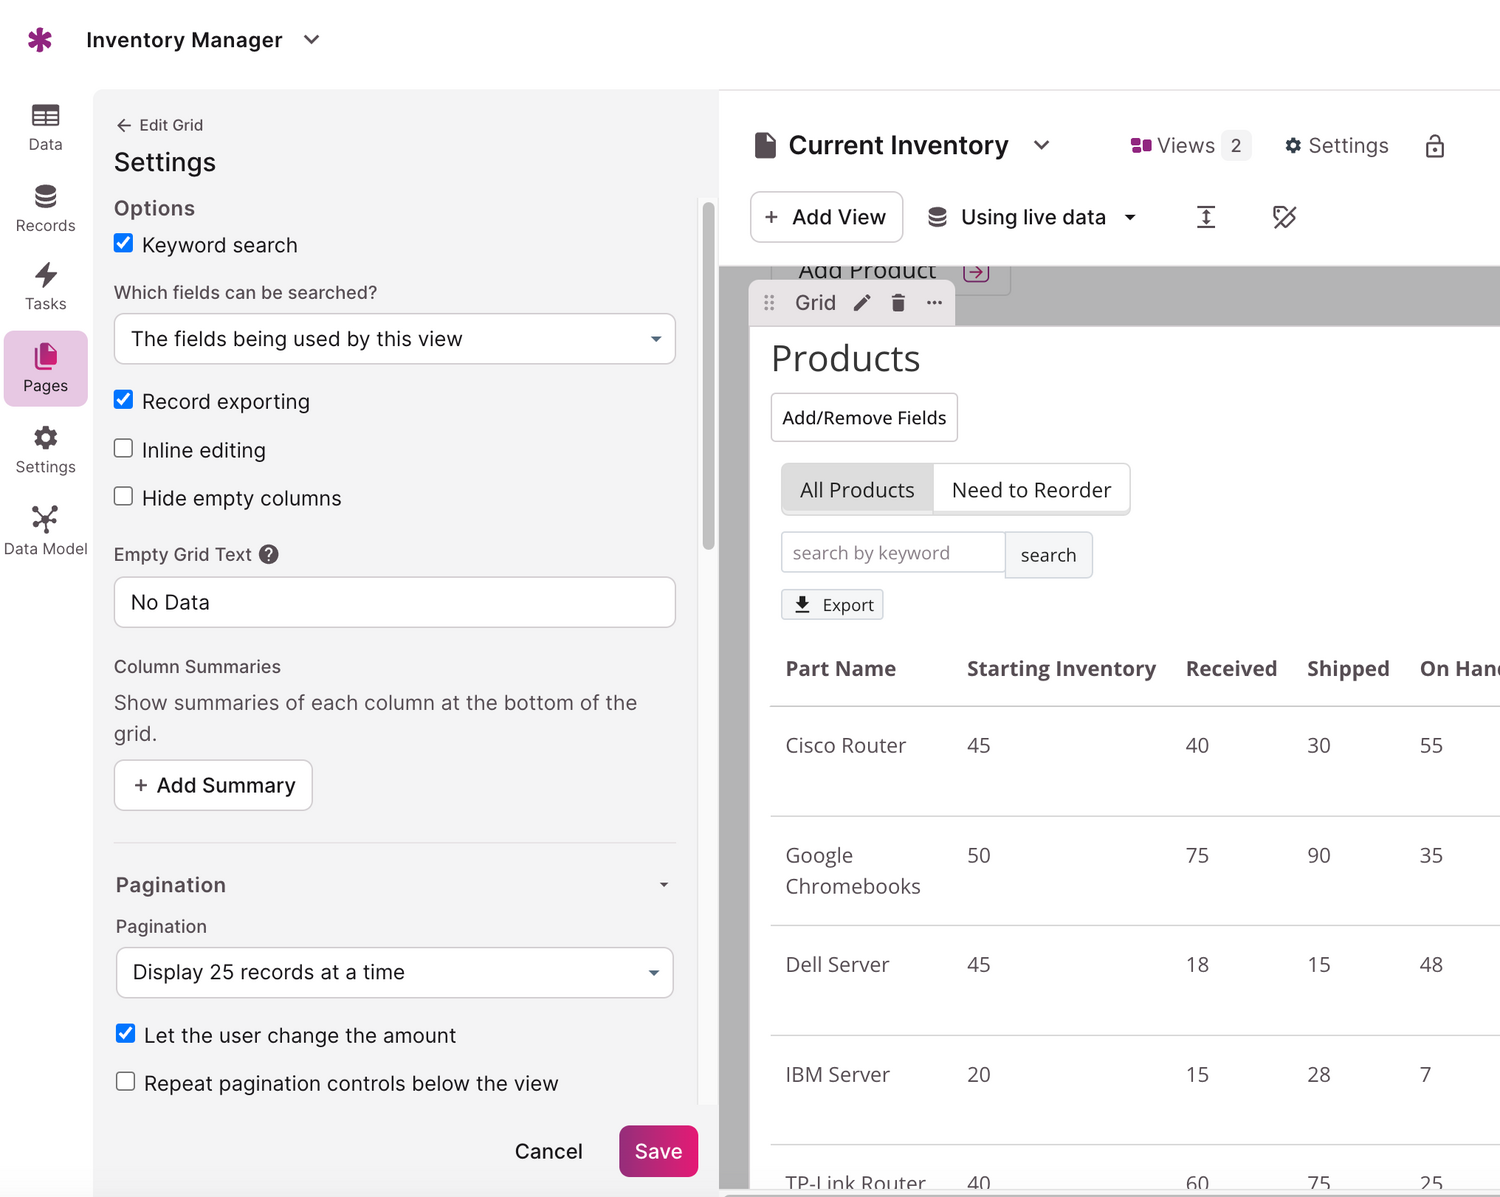Open the Grid more options ellipsis
The height and width of the screenshot is (1197, 1500).
coord(934,303)
